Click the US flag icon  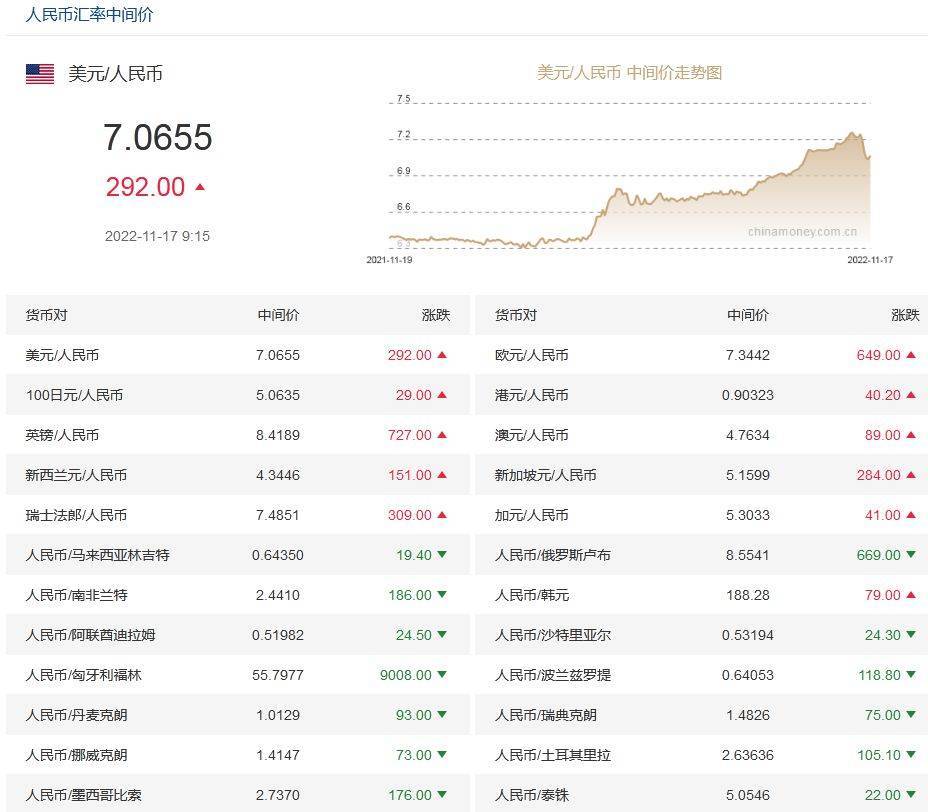pos(40,74)
